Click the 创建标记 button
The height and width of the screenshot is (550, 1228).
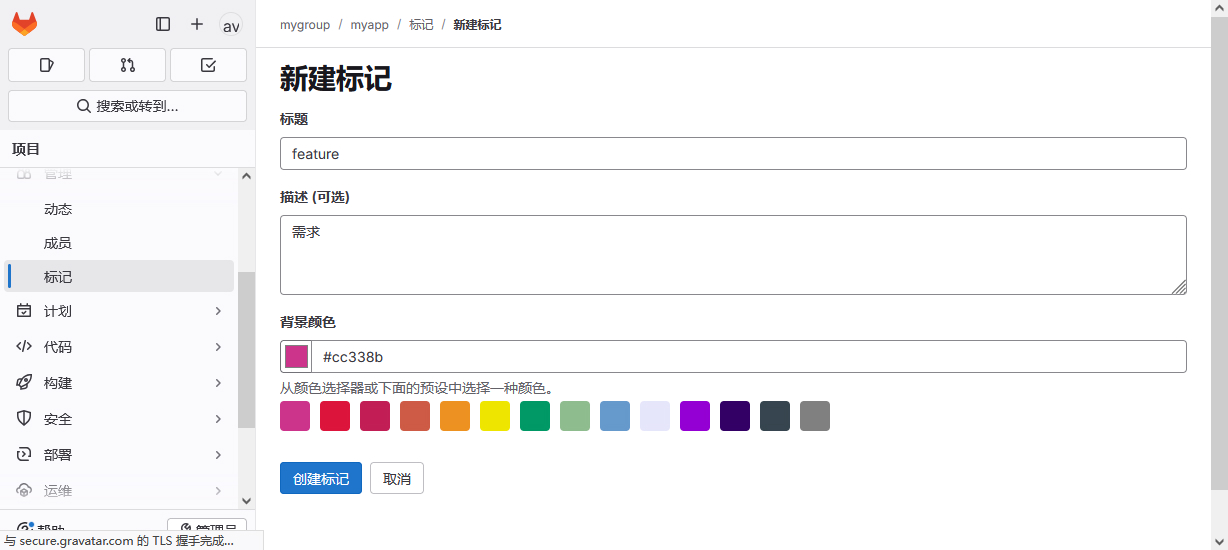320,479
